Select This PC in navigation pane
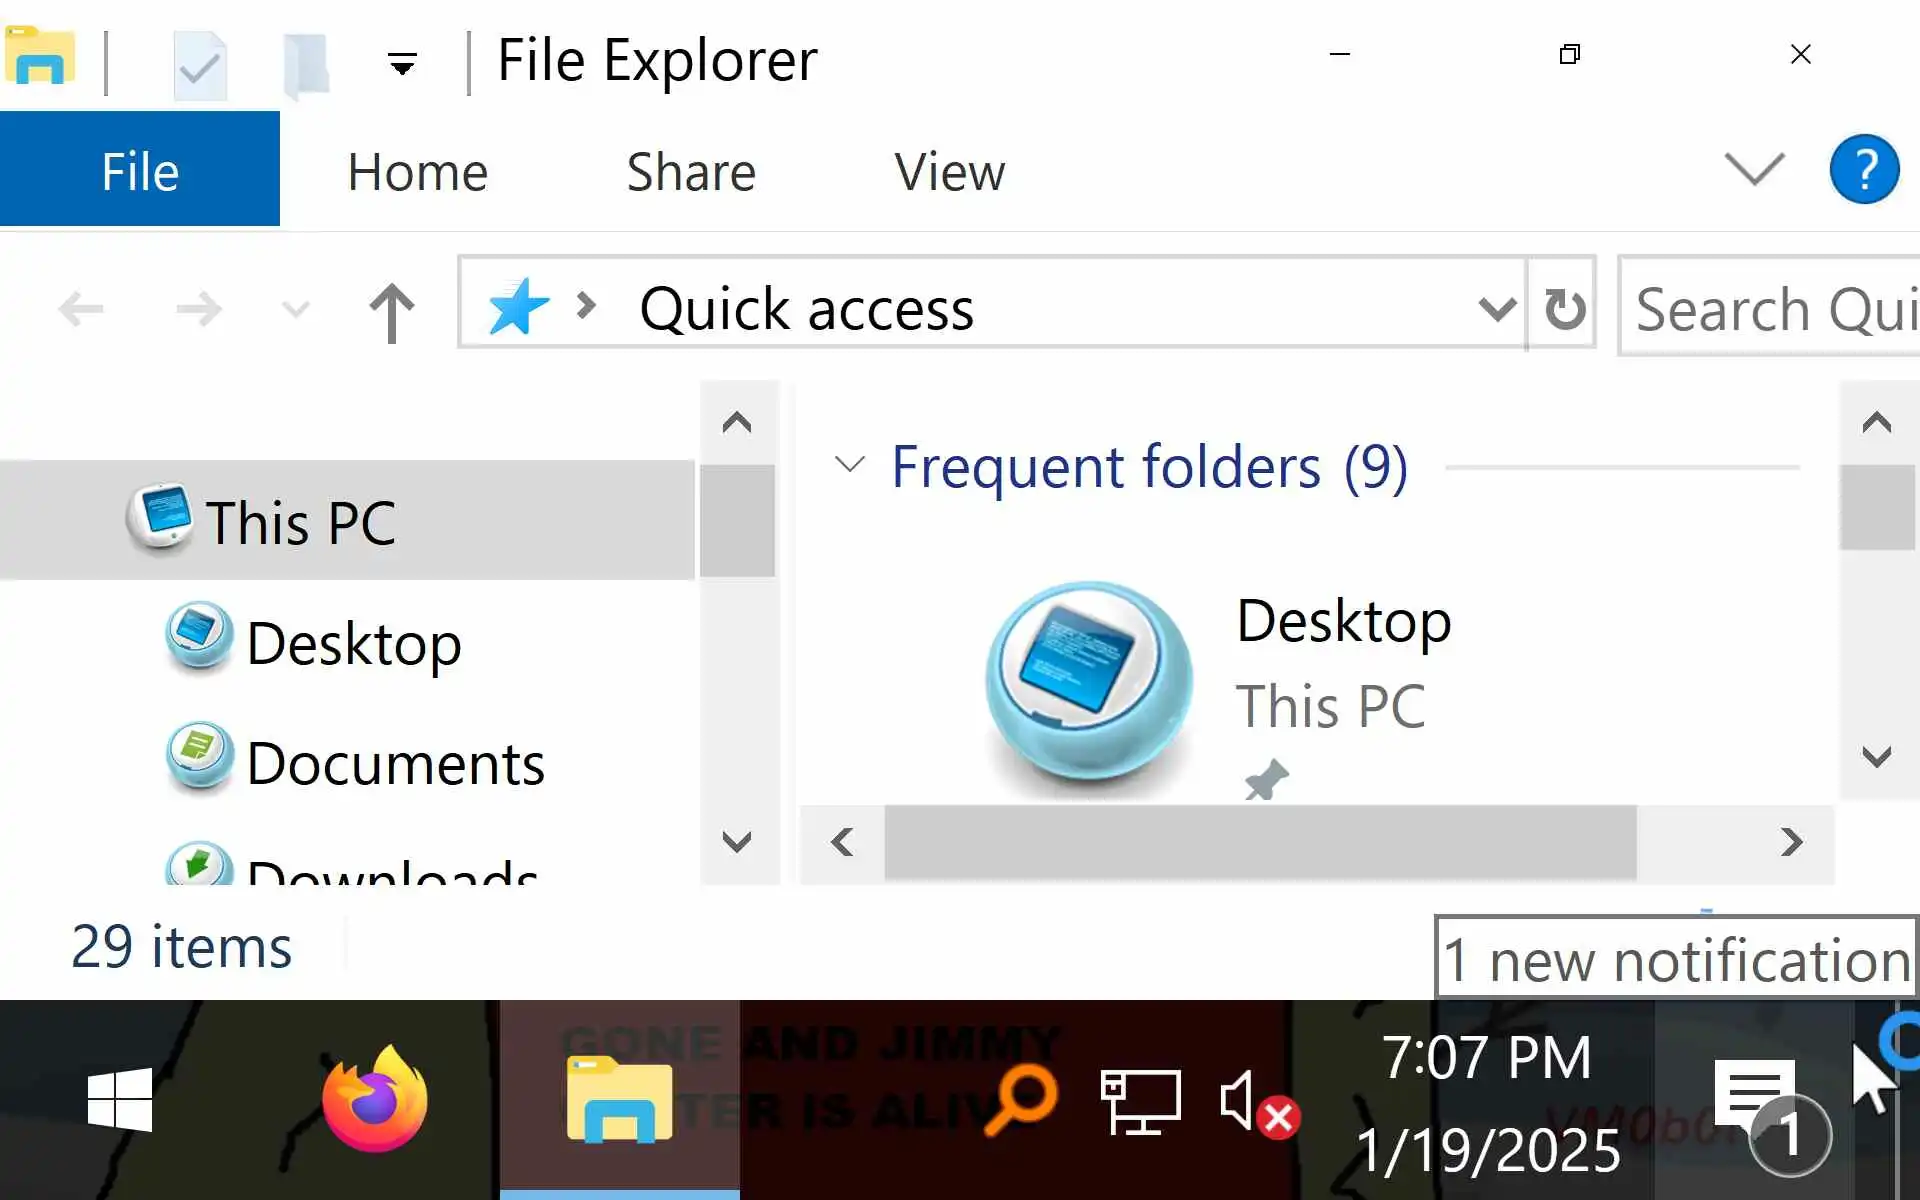This screenshot has width=1920, height=1200. point(300,522)
